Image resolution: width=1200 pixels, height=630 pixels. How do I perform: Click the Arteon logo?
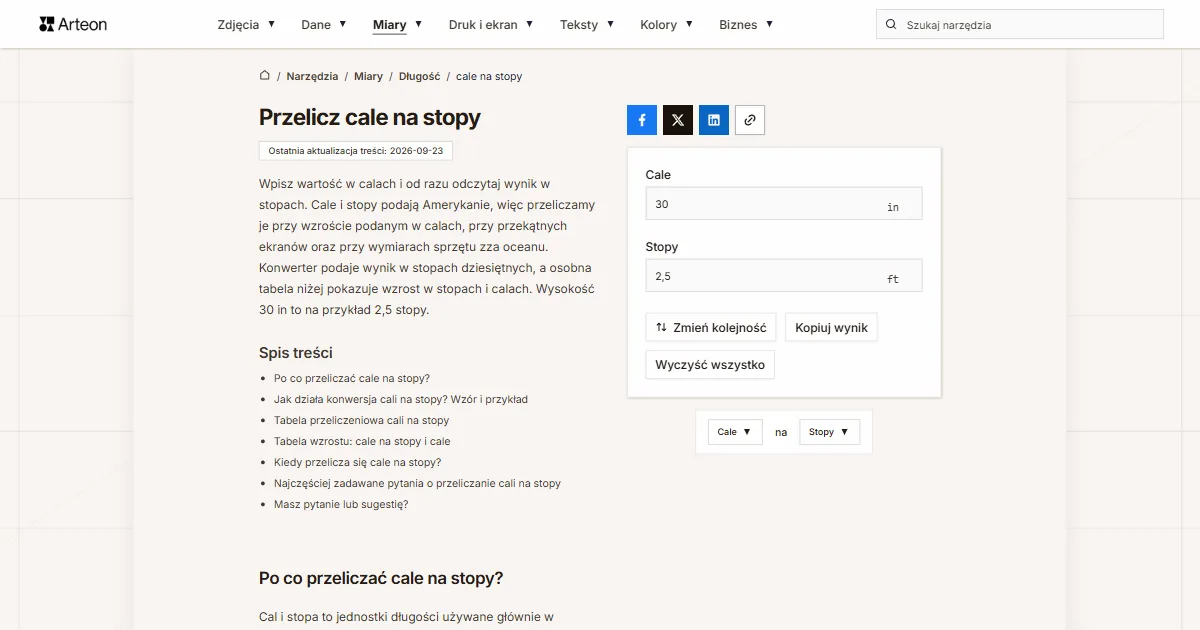(x=73, y=24)
